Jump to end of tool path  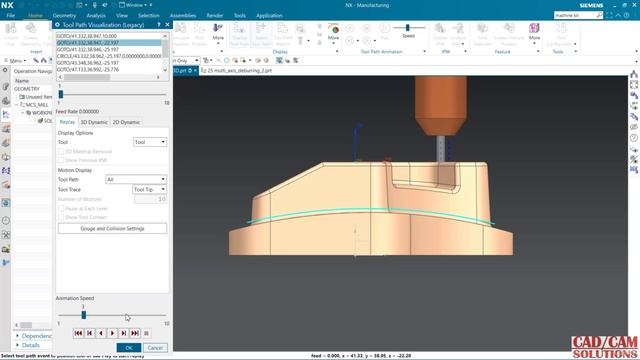tap(135, 333)
